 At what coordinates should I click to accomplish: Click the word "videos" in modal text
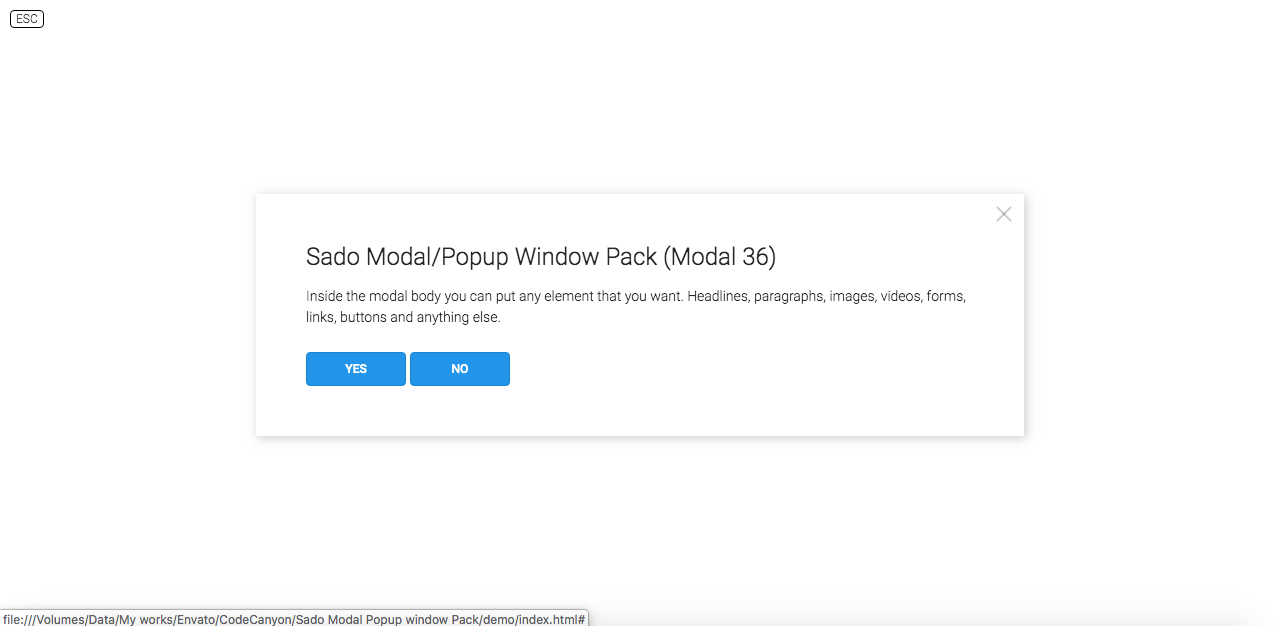click(x=901, y=297)
